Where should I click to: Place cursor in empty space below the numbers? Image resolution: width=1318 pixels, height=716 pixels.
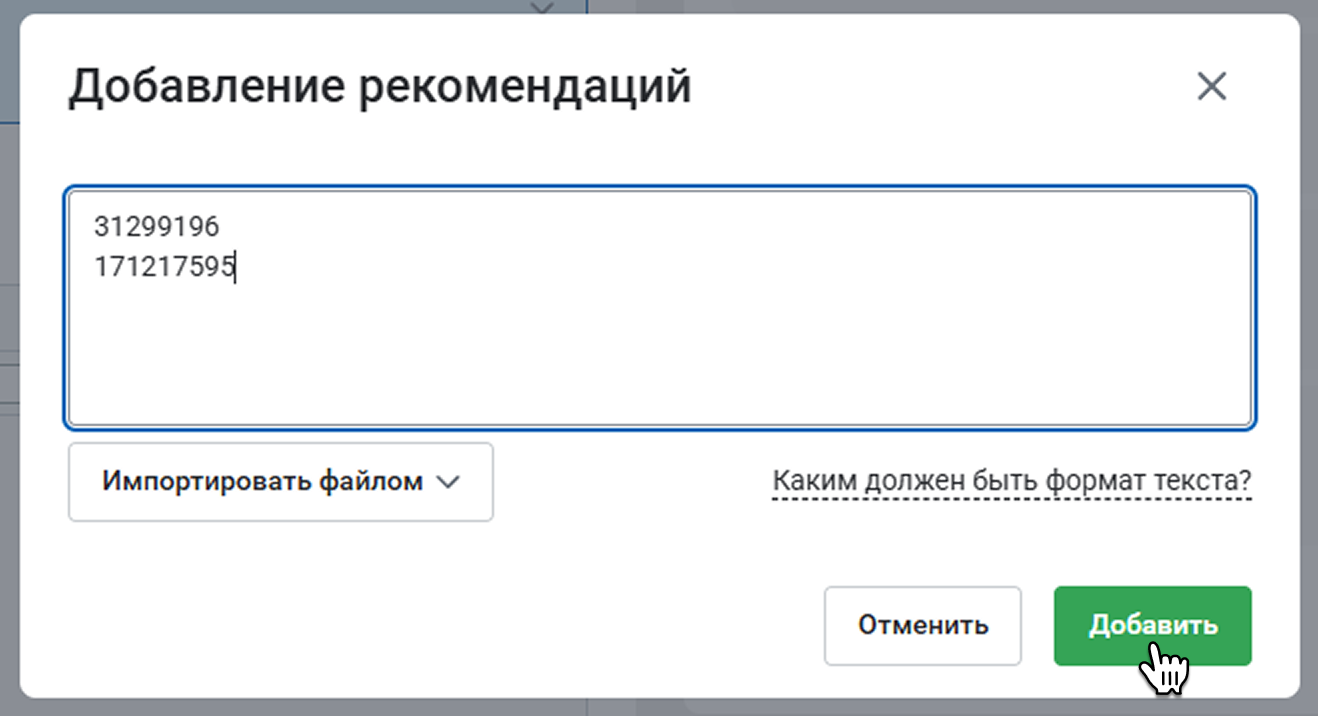pyautogui.click(x=400, y=360)
